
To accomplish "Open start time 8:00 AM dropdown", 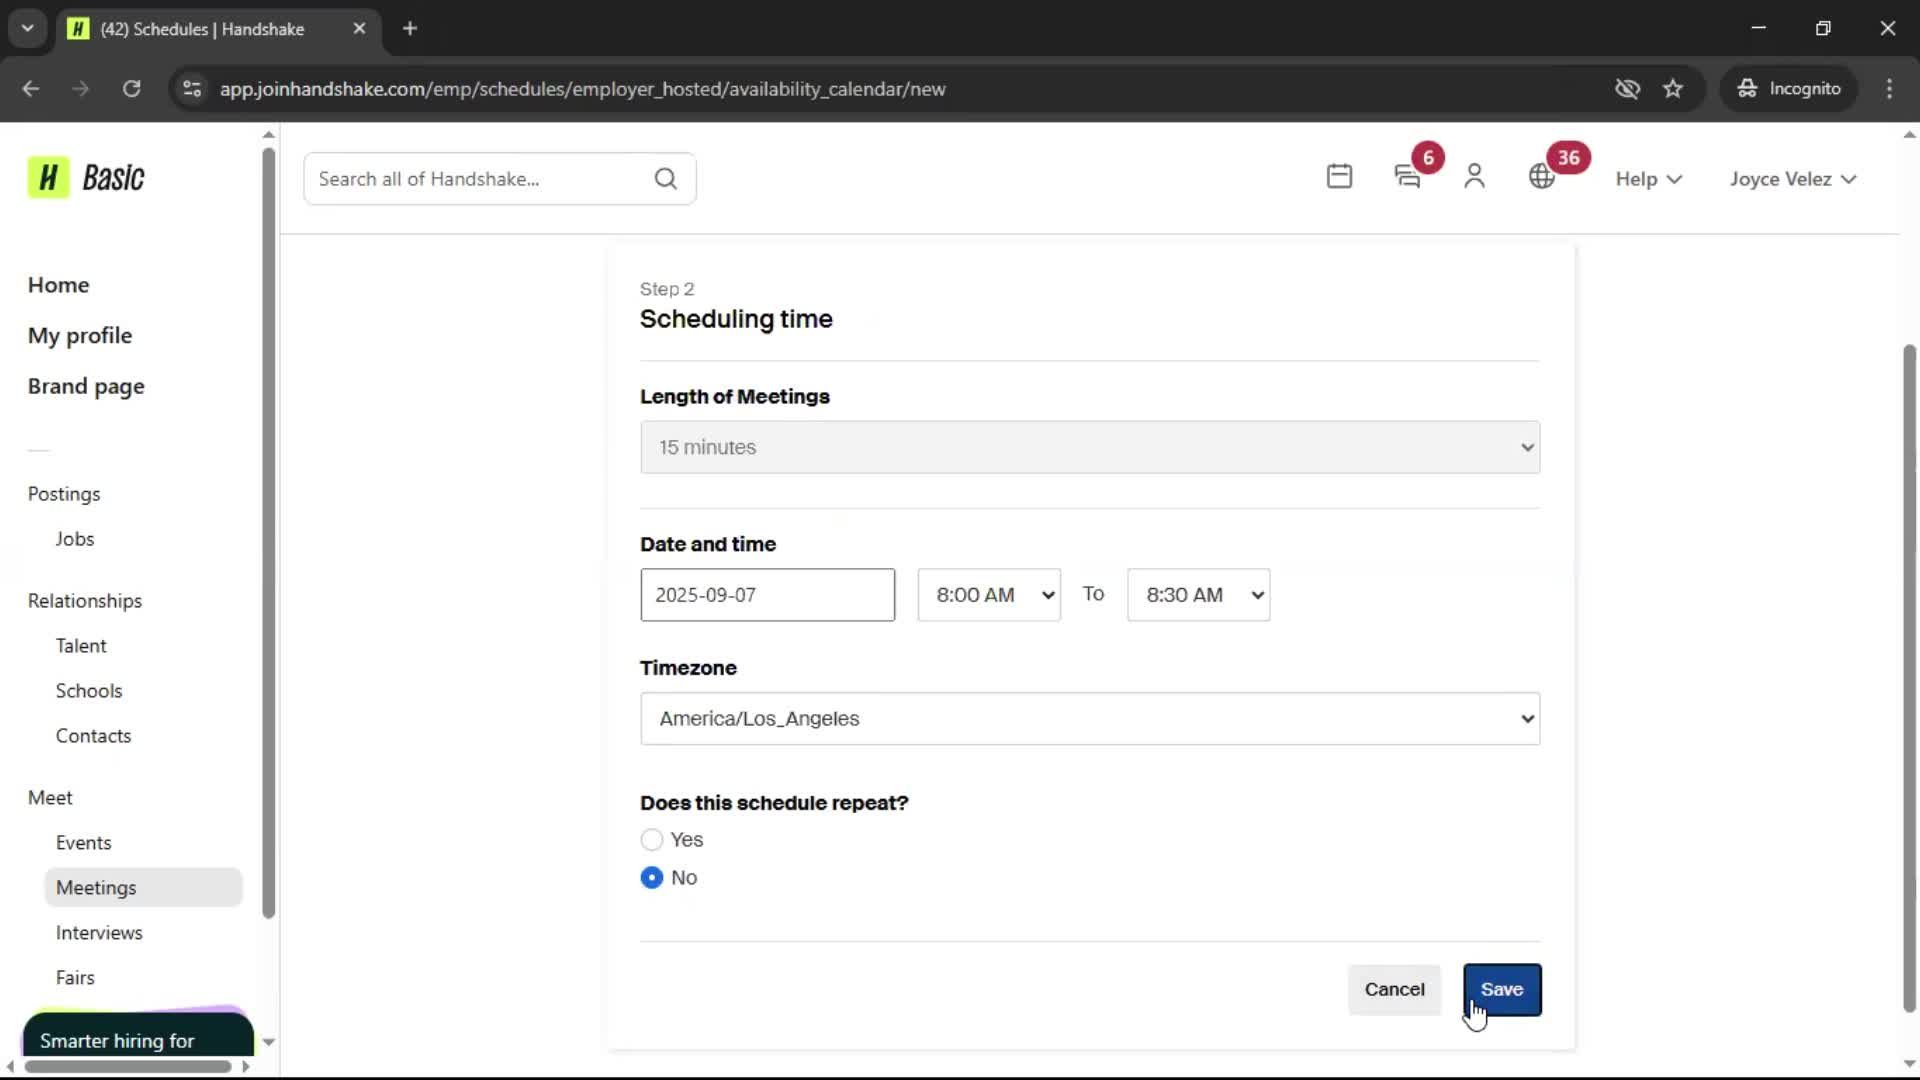I will tap(989, 595).
